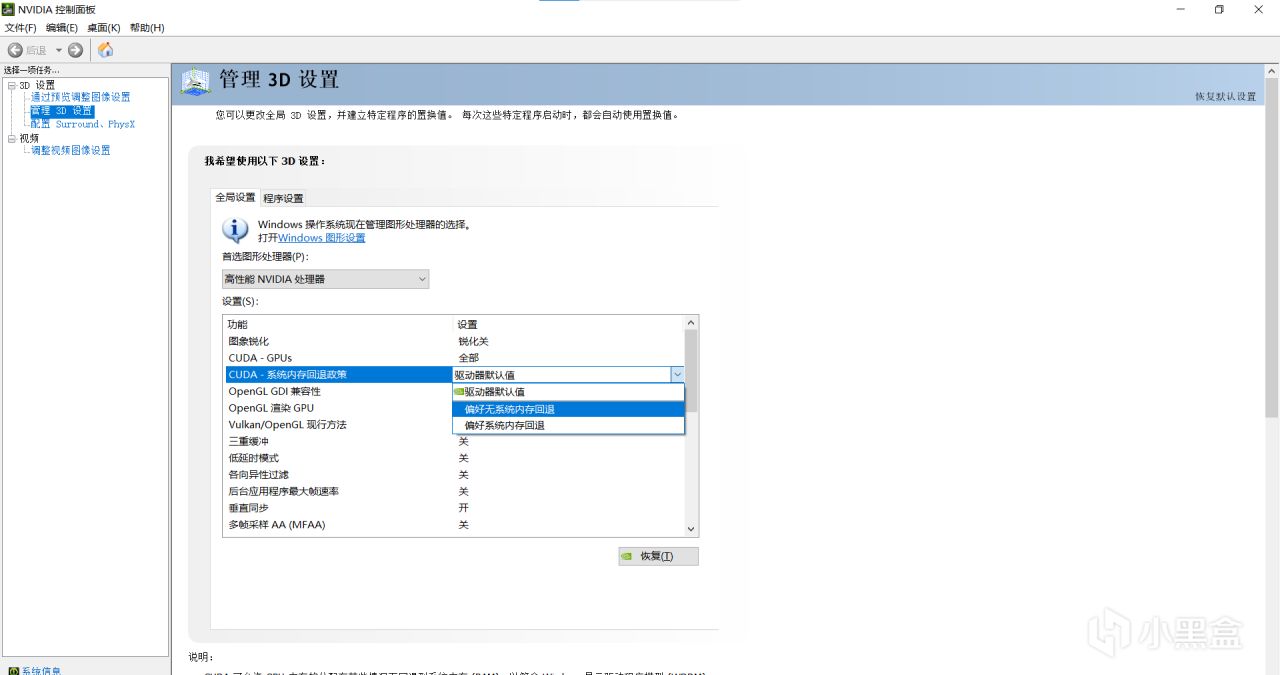Collapse the 视频 tree node
This screenshot has height=675, width=1280.
12,138
